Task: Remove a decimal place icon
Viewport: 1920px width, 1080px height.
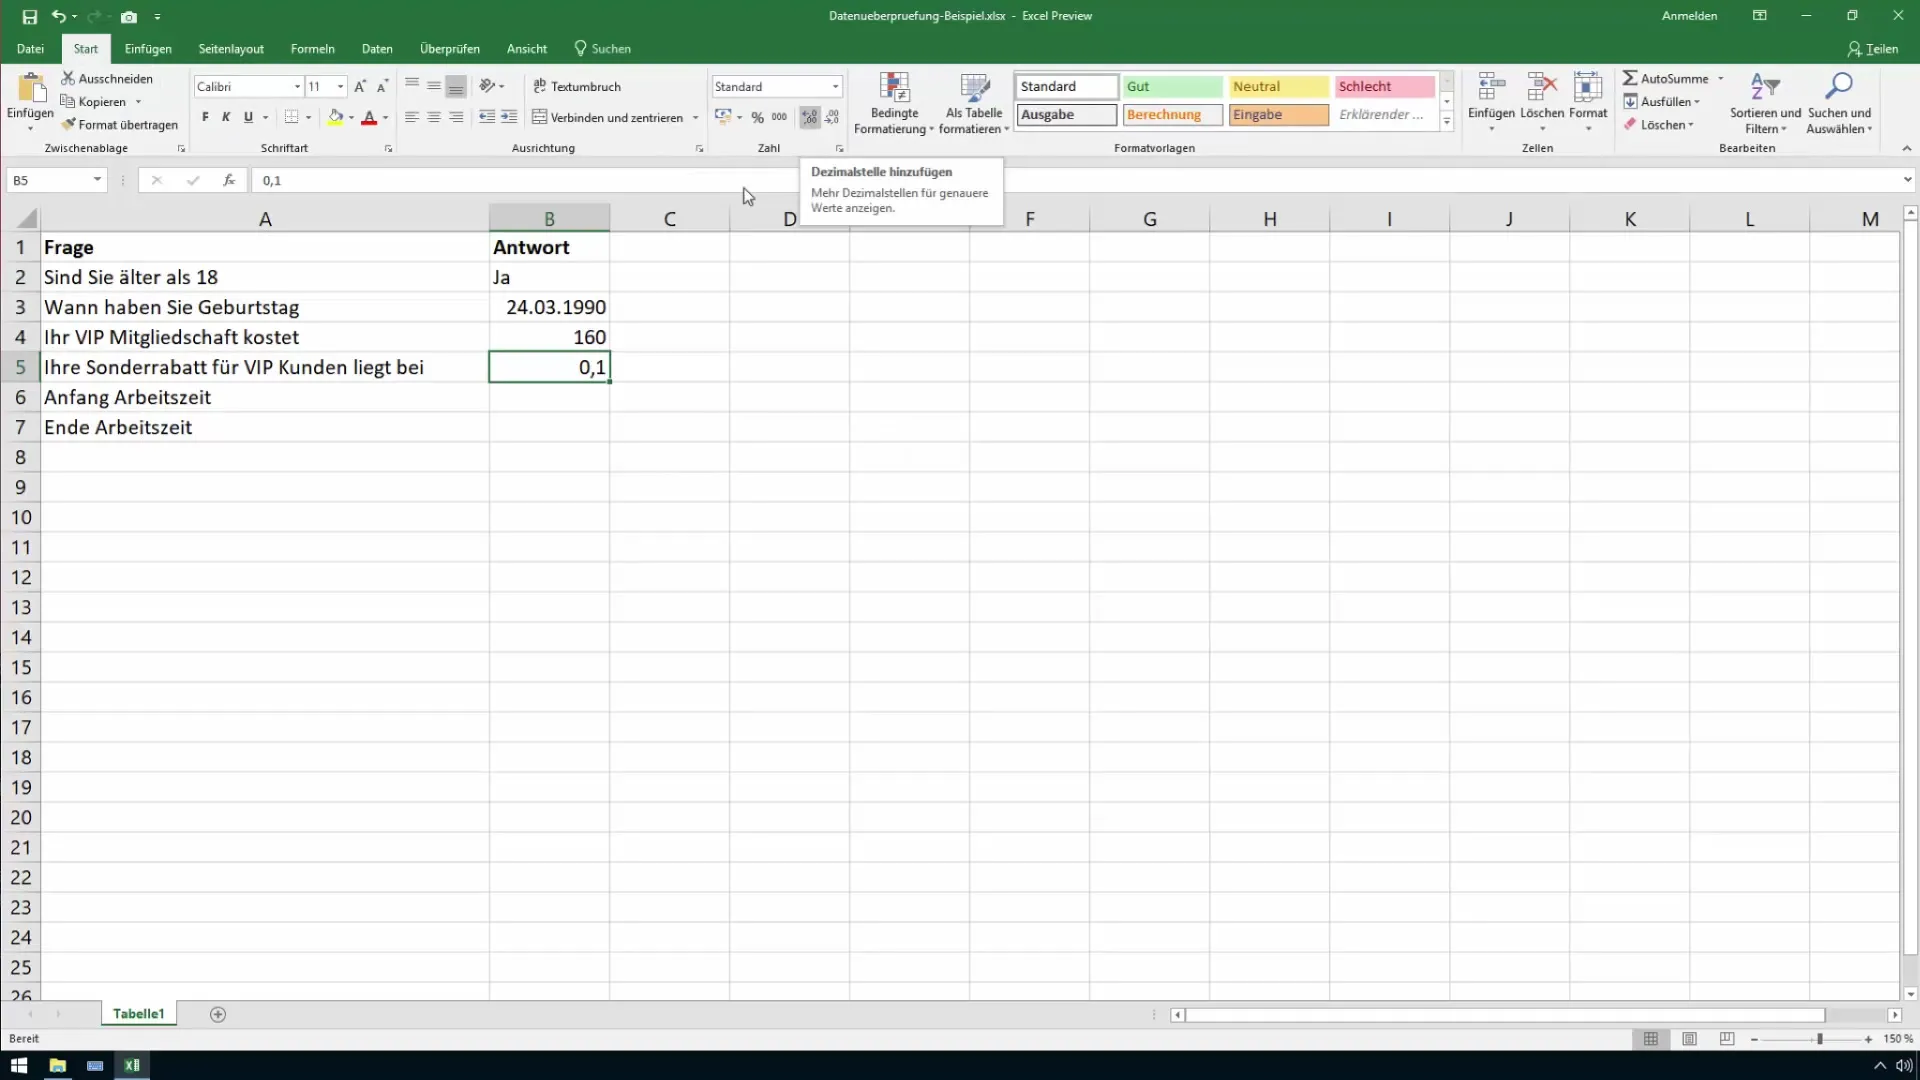Action: pos(832,117)
